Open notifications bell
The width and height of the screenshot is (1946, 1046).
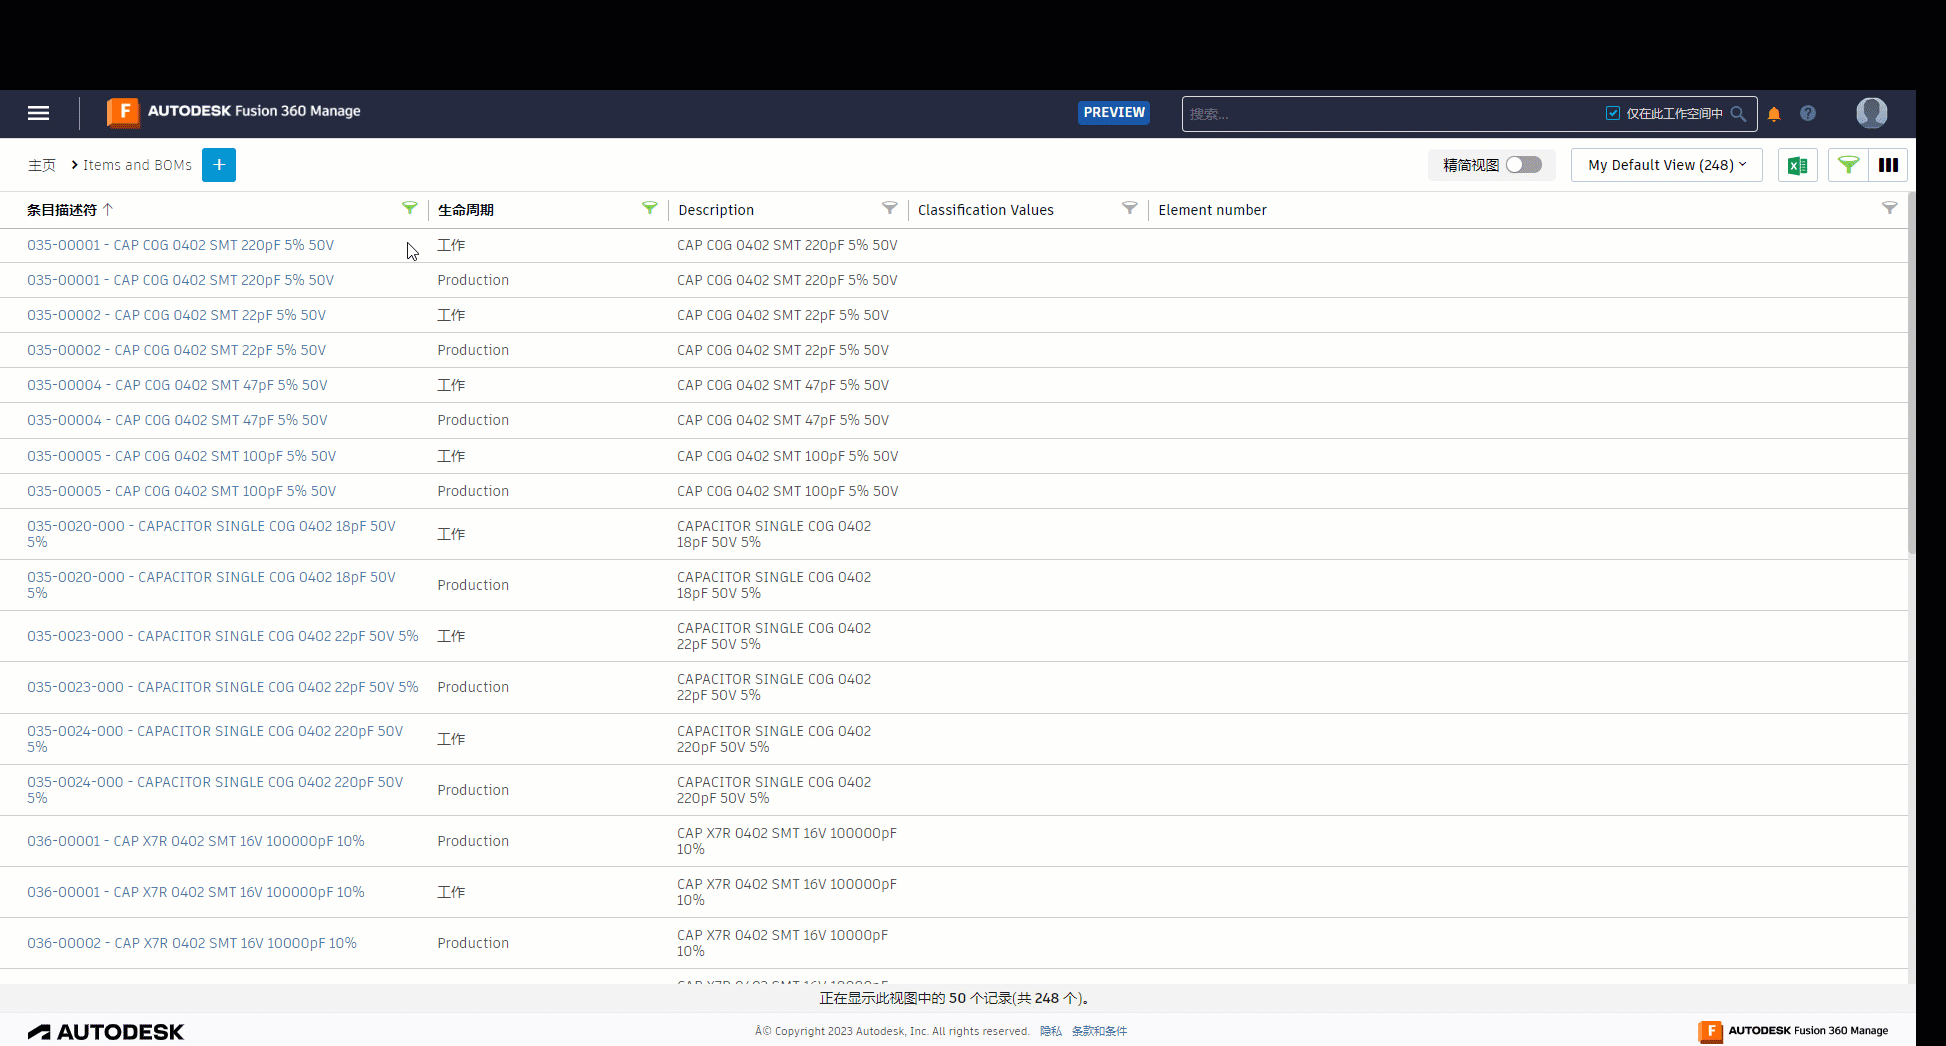1774,114
